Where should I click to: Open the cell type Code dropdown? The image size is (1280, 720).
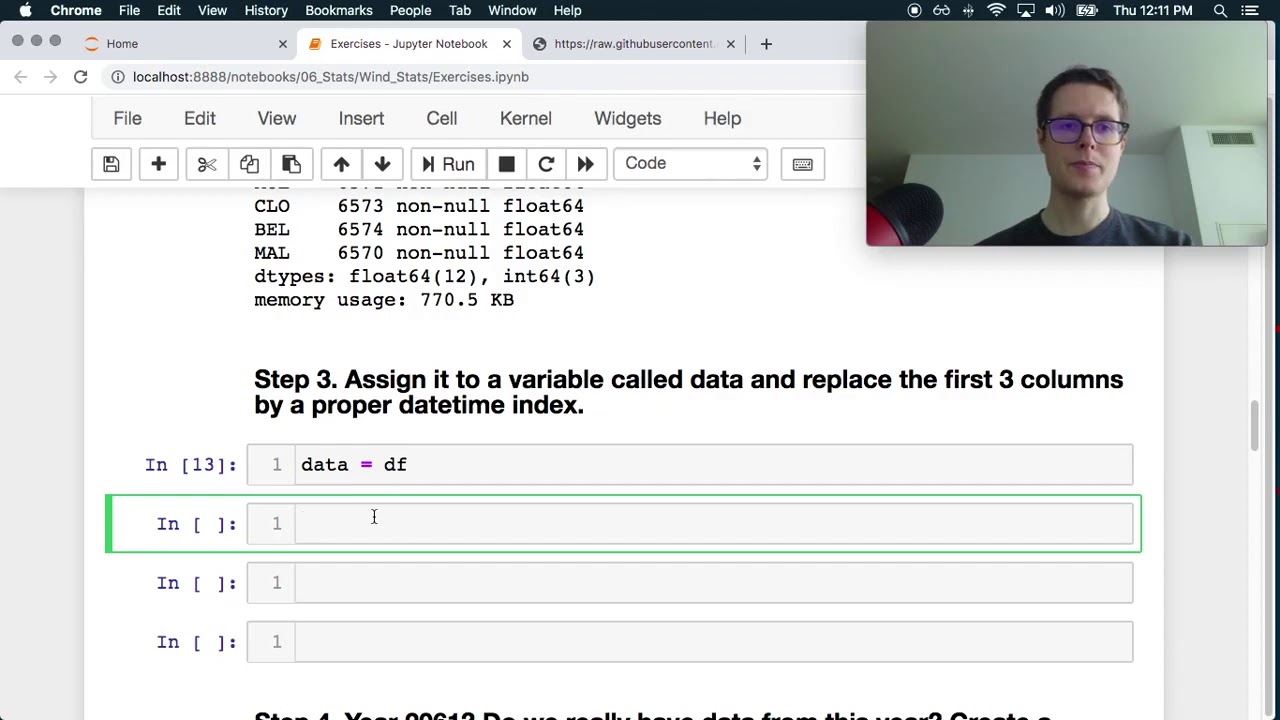point(690,164)
